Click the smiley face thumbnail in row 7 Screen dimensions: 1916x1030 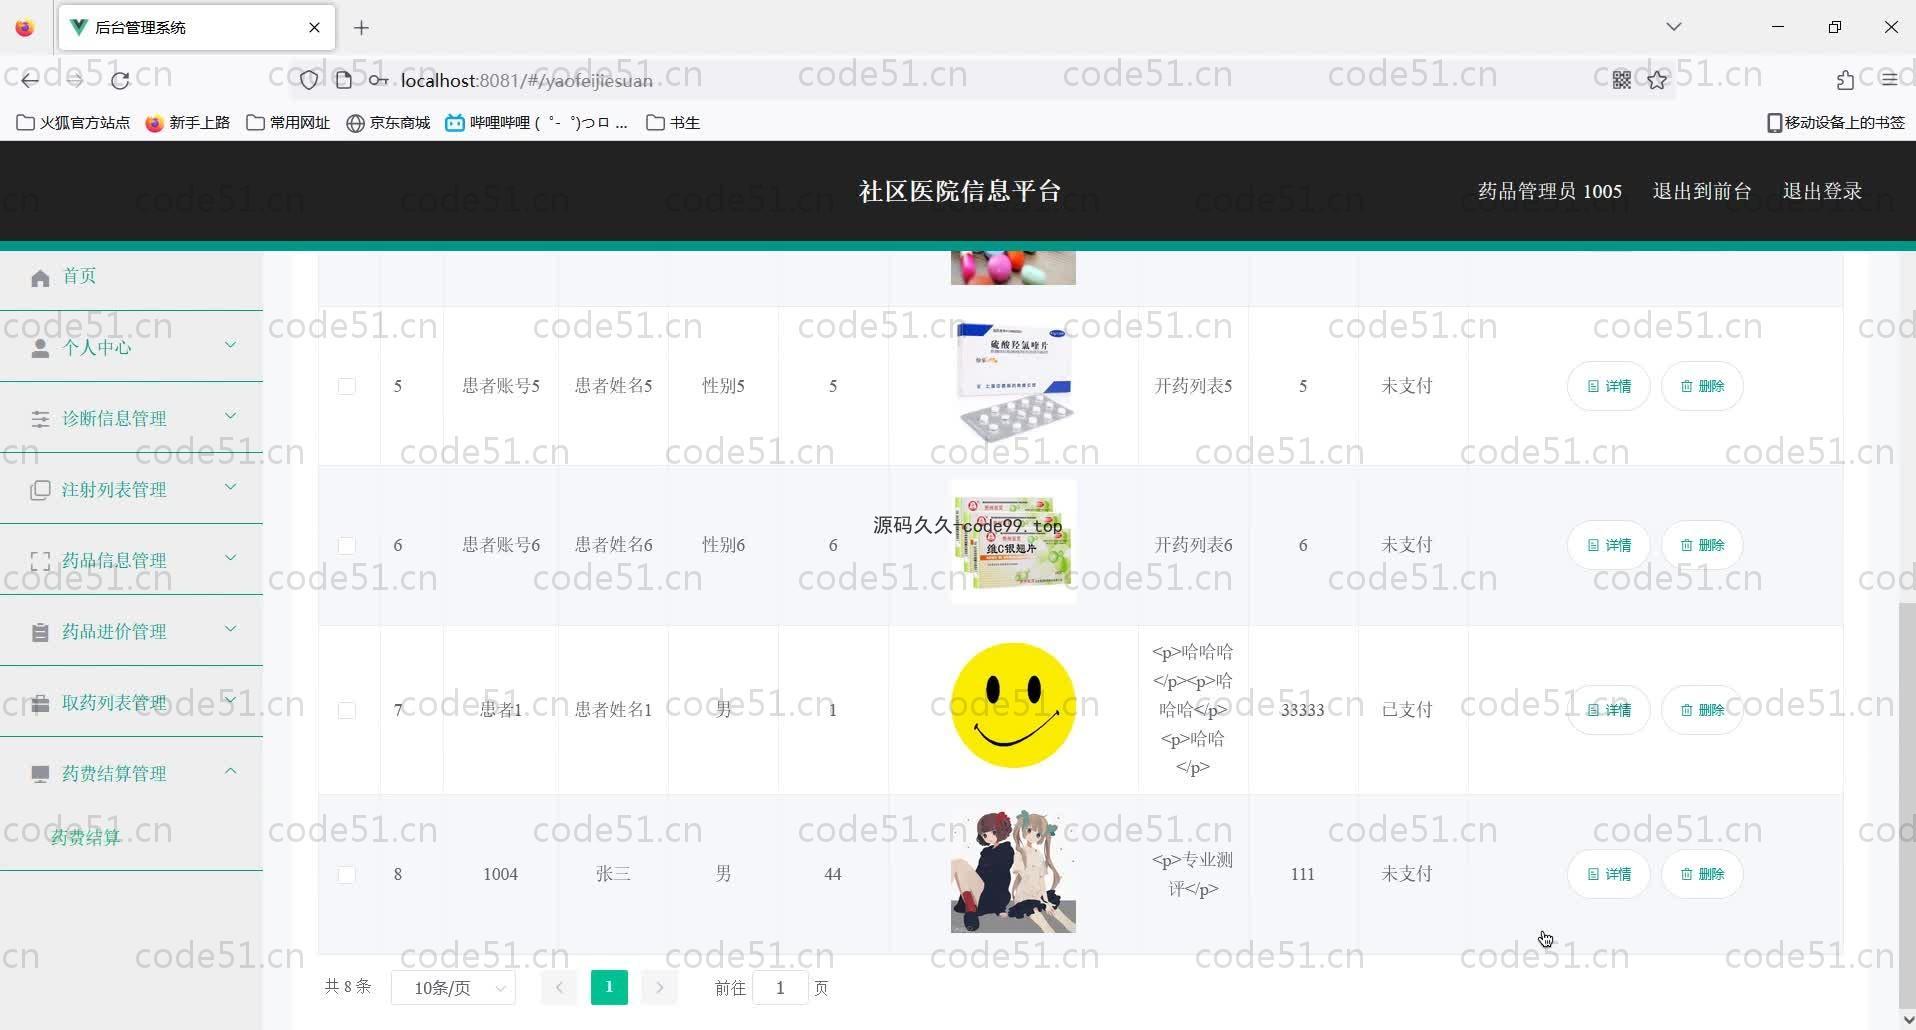click(1012, 706)
